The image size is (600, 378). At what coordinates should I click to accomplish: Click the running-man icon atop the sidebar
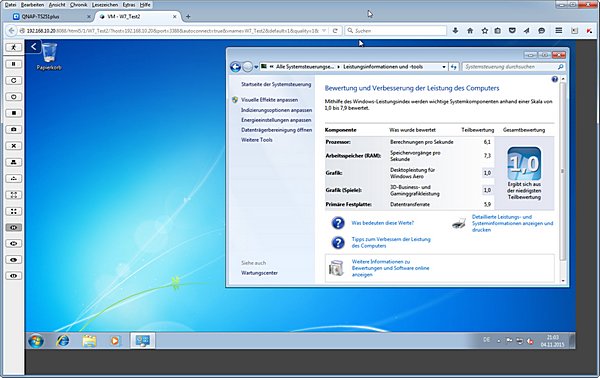click(13, 47)
